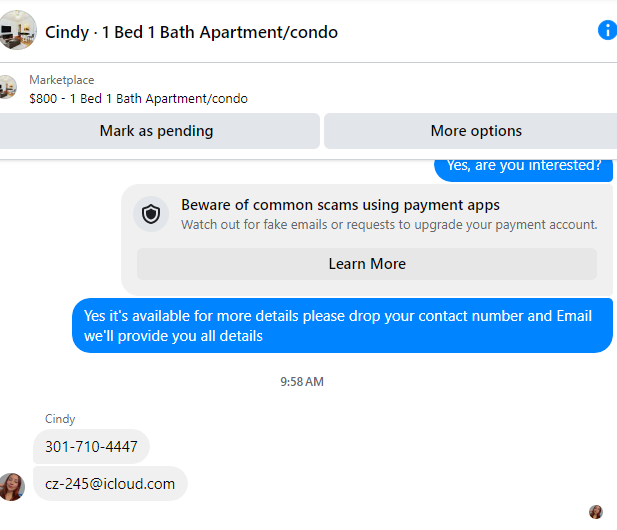Open the $800 apartment listing link
Screen dimensions: 617x530
pyautogui.click(x=138, y=99)
